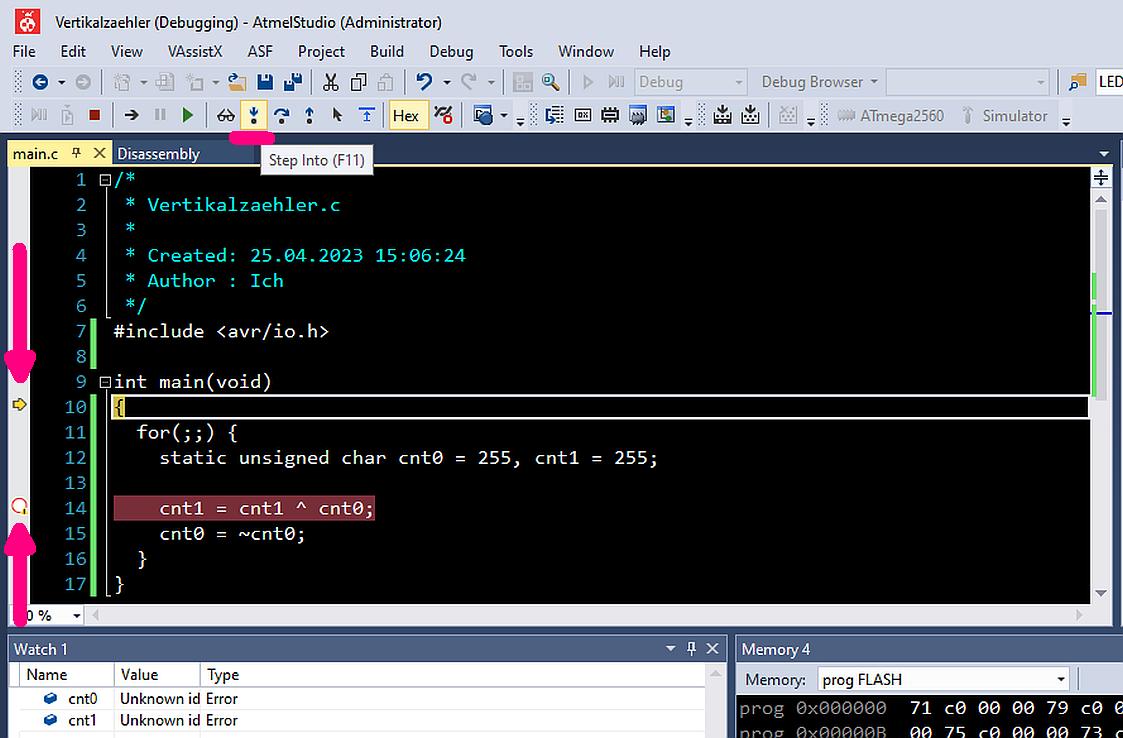Stop debugging with the red square
Viewport: 1123px width, 738px height.
point(95,115)
